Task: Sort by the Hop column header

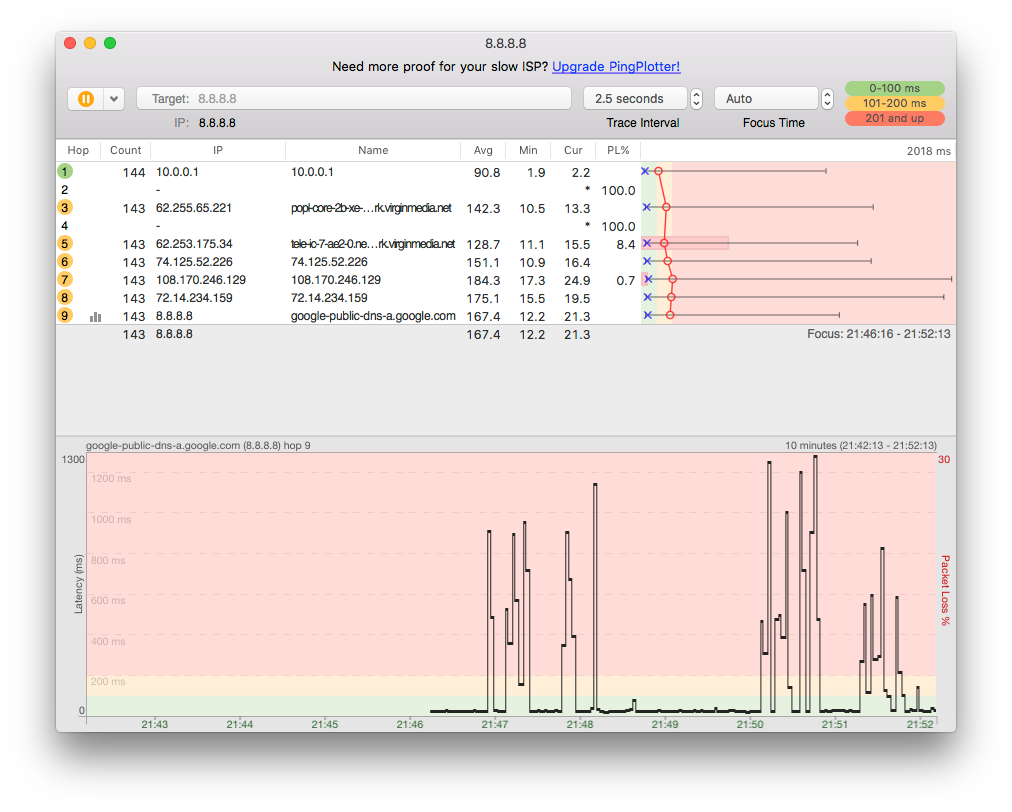Action: pyautogui.click(x=78, y=150)
